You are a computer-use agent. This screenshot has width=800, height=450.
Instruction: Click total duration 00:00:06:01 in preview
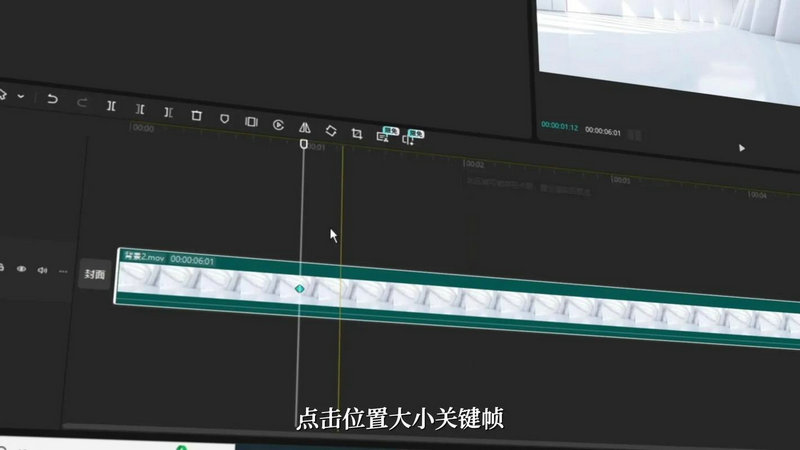pos(603,131)
